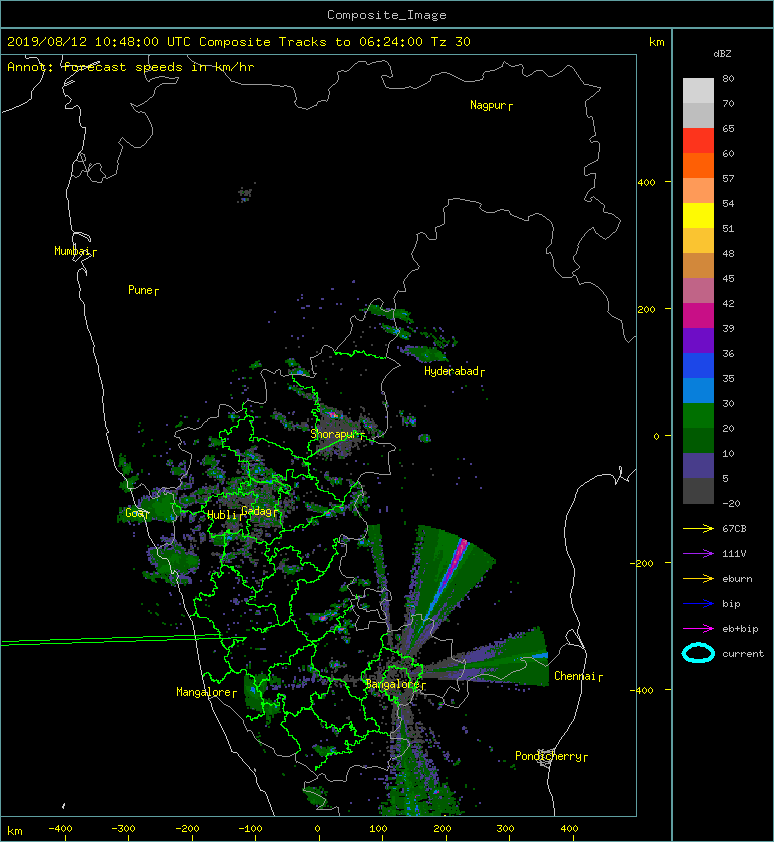The width and height of the screenshot is (774, 842).
Task: Pick the dark gray -20 dBZ swatch
Action: pos(698,490)
